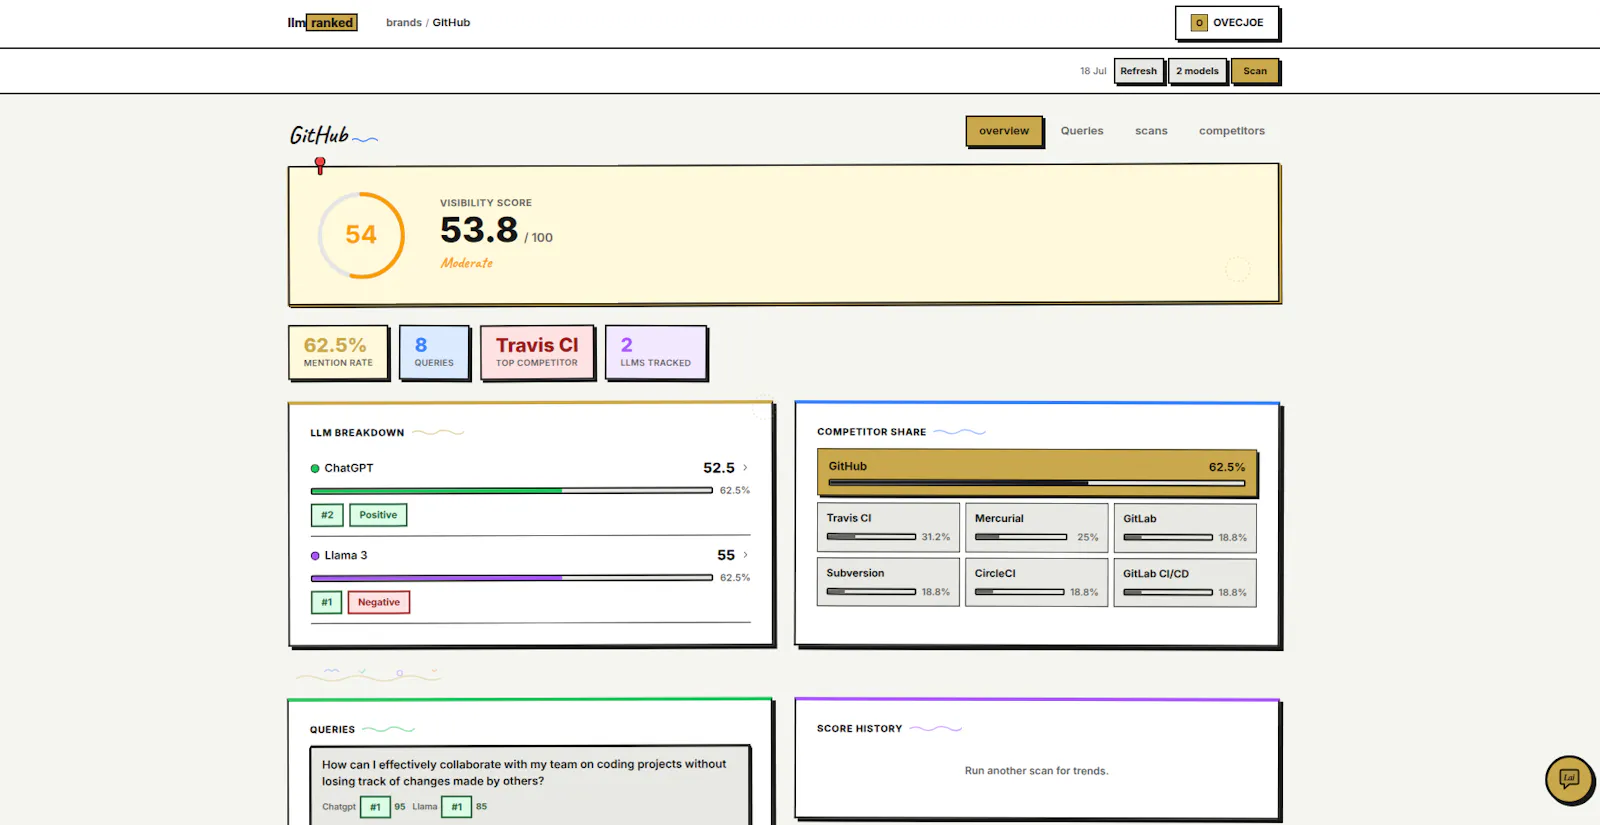Click Llama 3's #1 rank badge in breakdown
The image size is (1600, 825).
pos(326,602)
